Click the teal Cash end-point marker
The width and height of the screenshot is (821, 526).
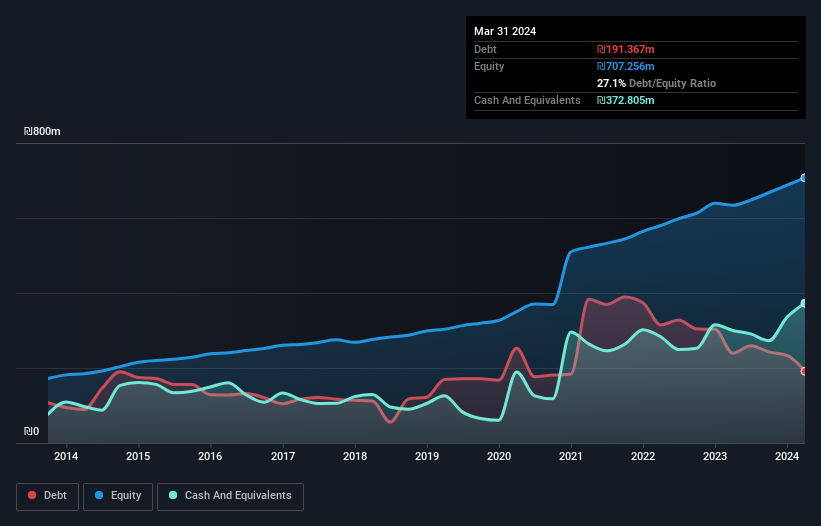coord(804,304)
